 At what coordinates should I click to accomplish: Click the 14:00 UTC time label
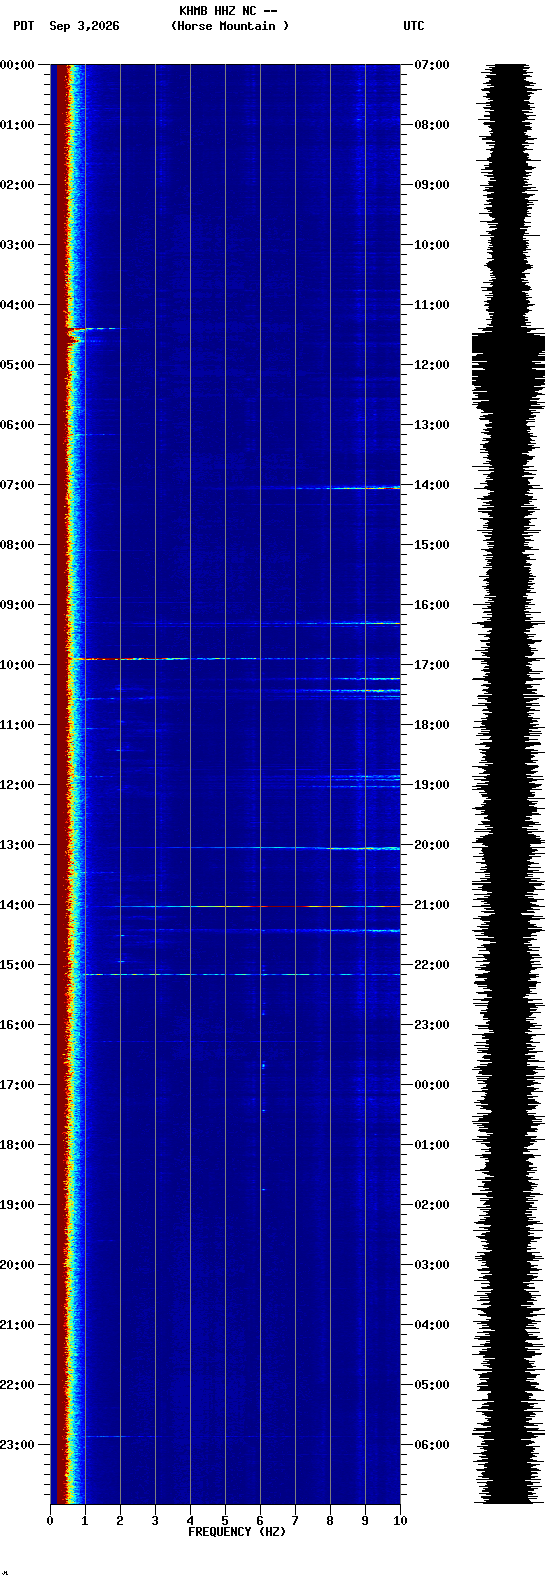pos(432,485)
